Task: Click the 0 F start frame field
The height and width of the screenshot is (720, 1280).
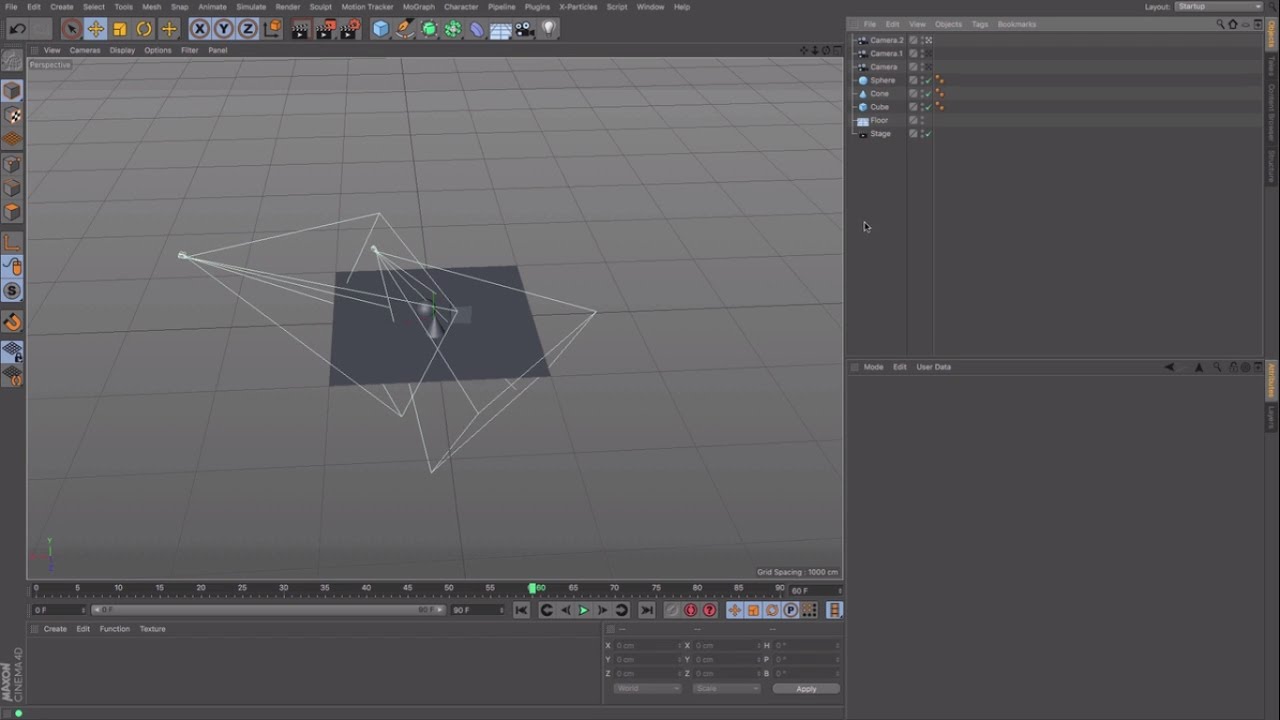Action: [59, 610]
